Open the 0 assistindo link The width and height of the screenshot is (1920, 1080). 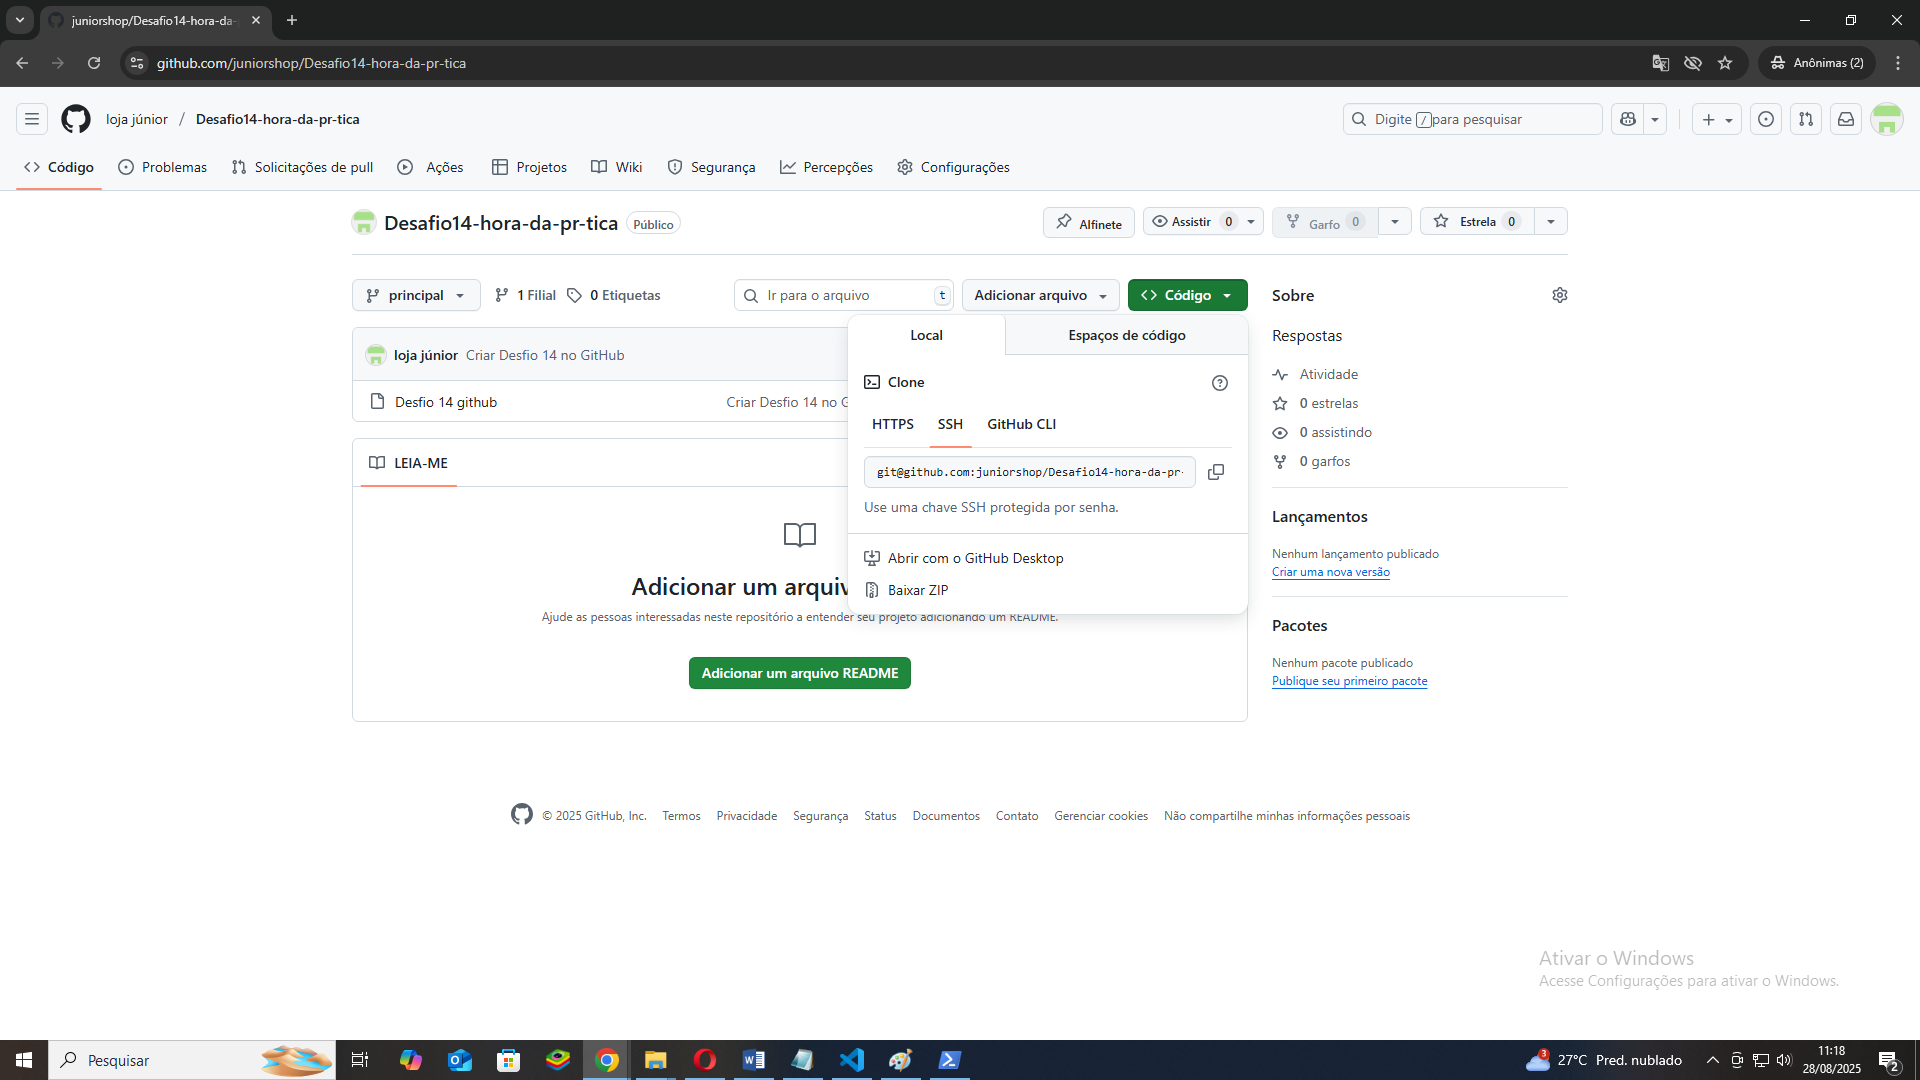[x=1322, y=432]
